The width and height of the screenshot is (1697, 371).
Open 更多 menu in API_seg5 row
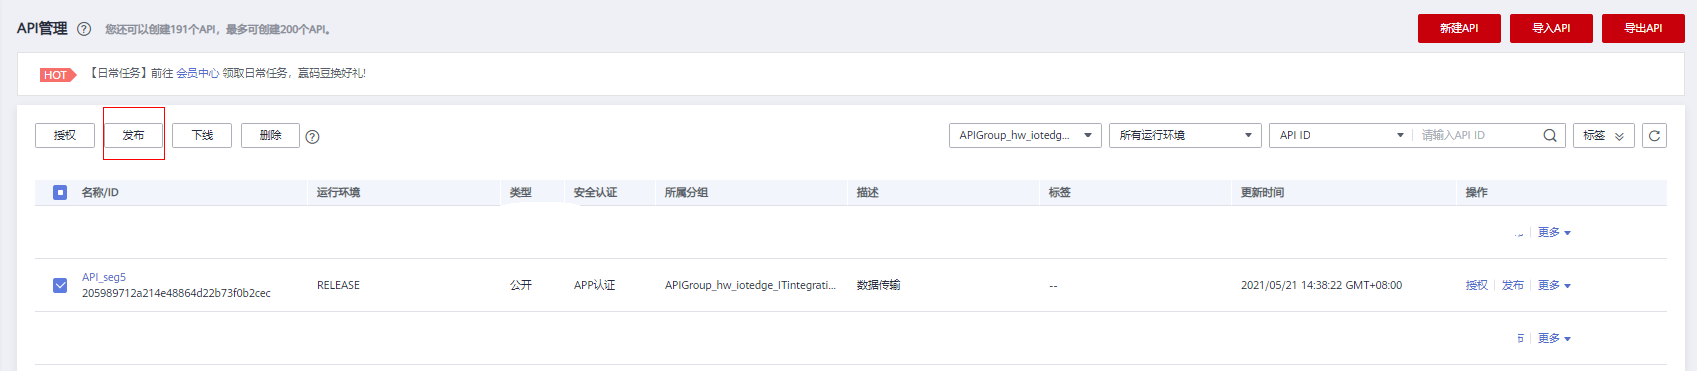click(x=1554, y=285)
